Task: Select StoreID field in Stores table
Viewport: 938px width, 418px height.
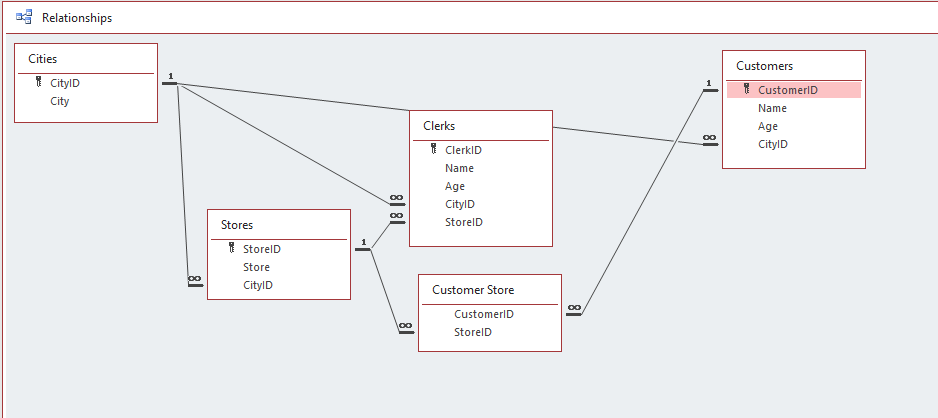Action: point(261,249)
